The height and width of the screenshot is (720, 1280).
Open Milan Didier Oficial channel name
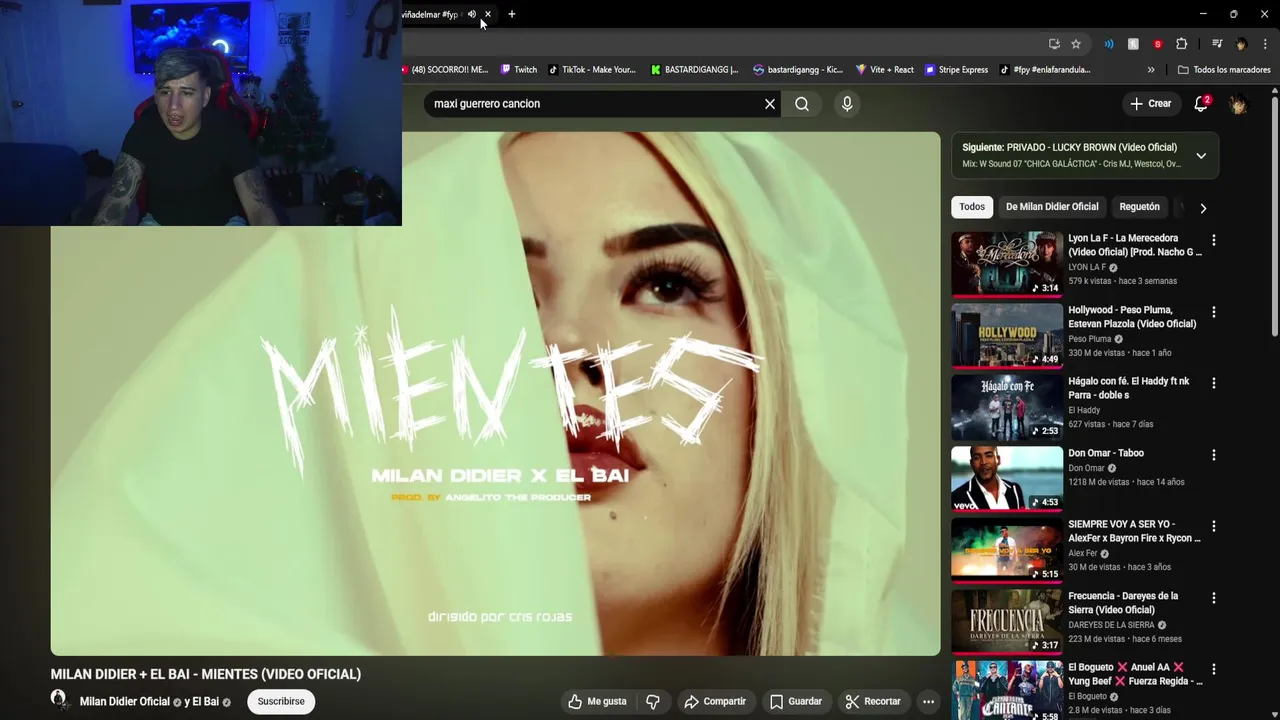[x=125, y=702]
